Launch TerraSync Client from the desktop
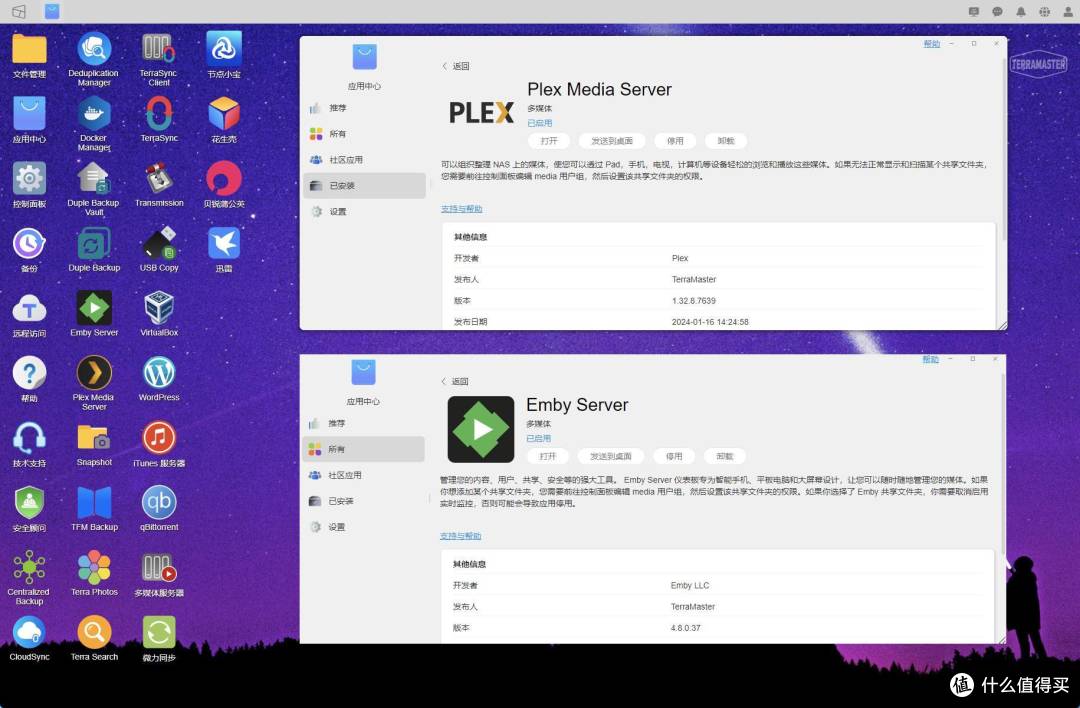Screen dimensions: 1080x708 pos(158,49)
